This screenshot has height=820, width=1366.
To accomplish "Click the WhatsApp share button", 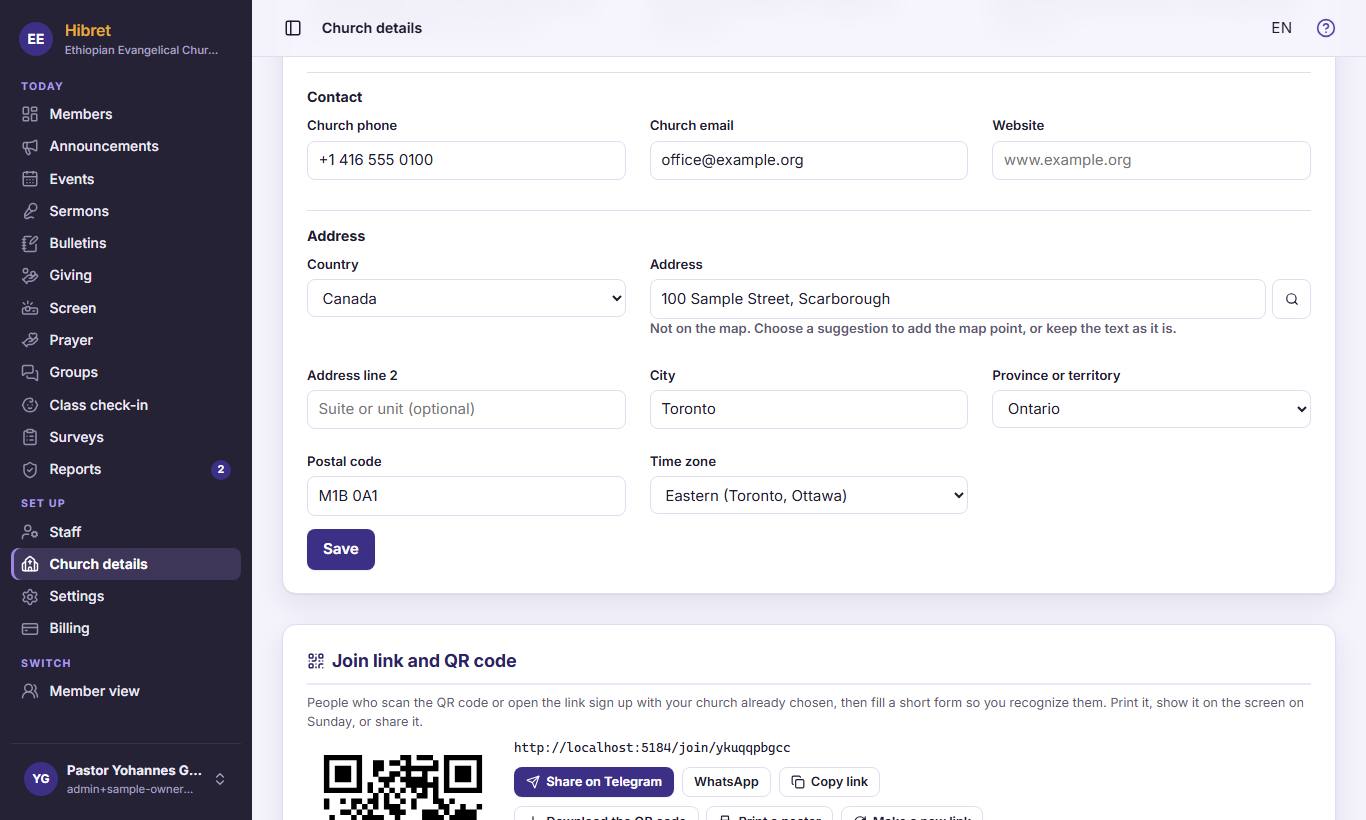I will [726, 782].
